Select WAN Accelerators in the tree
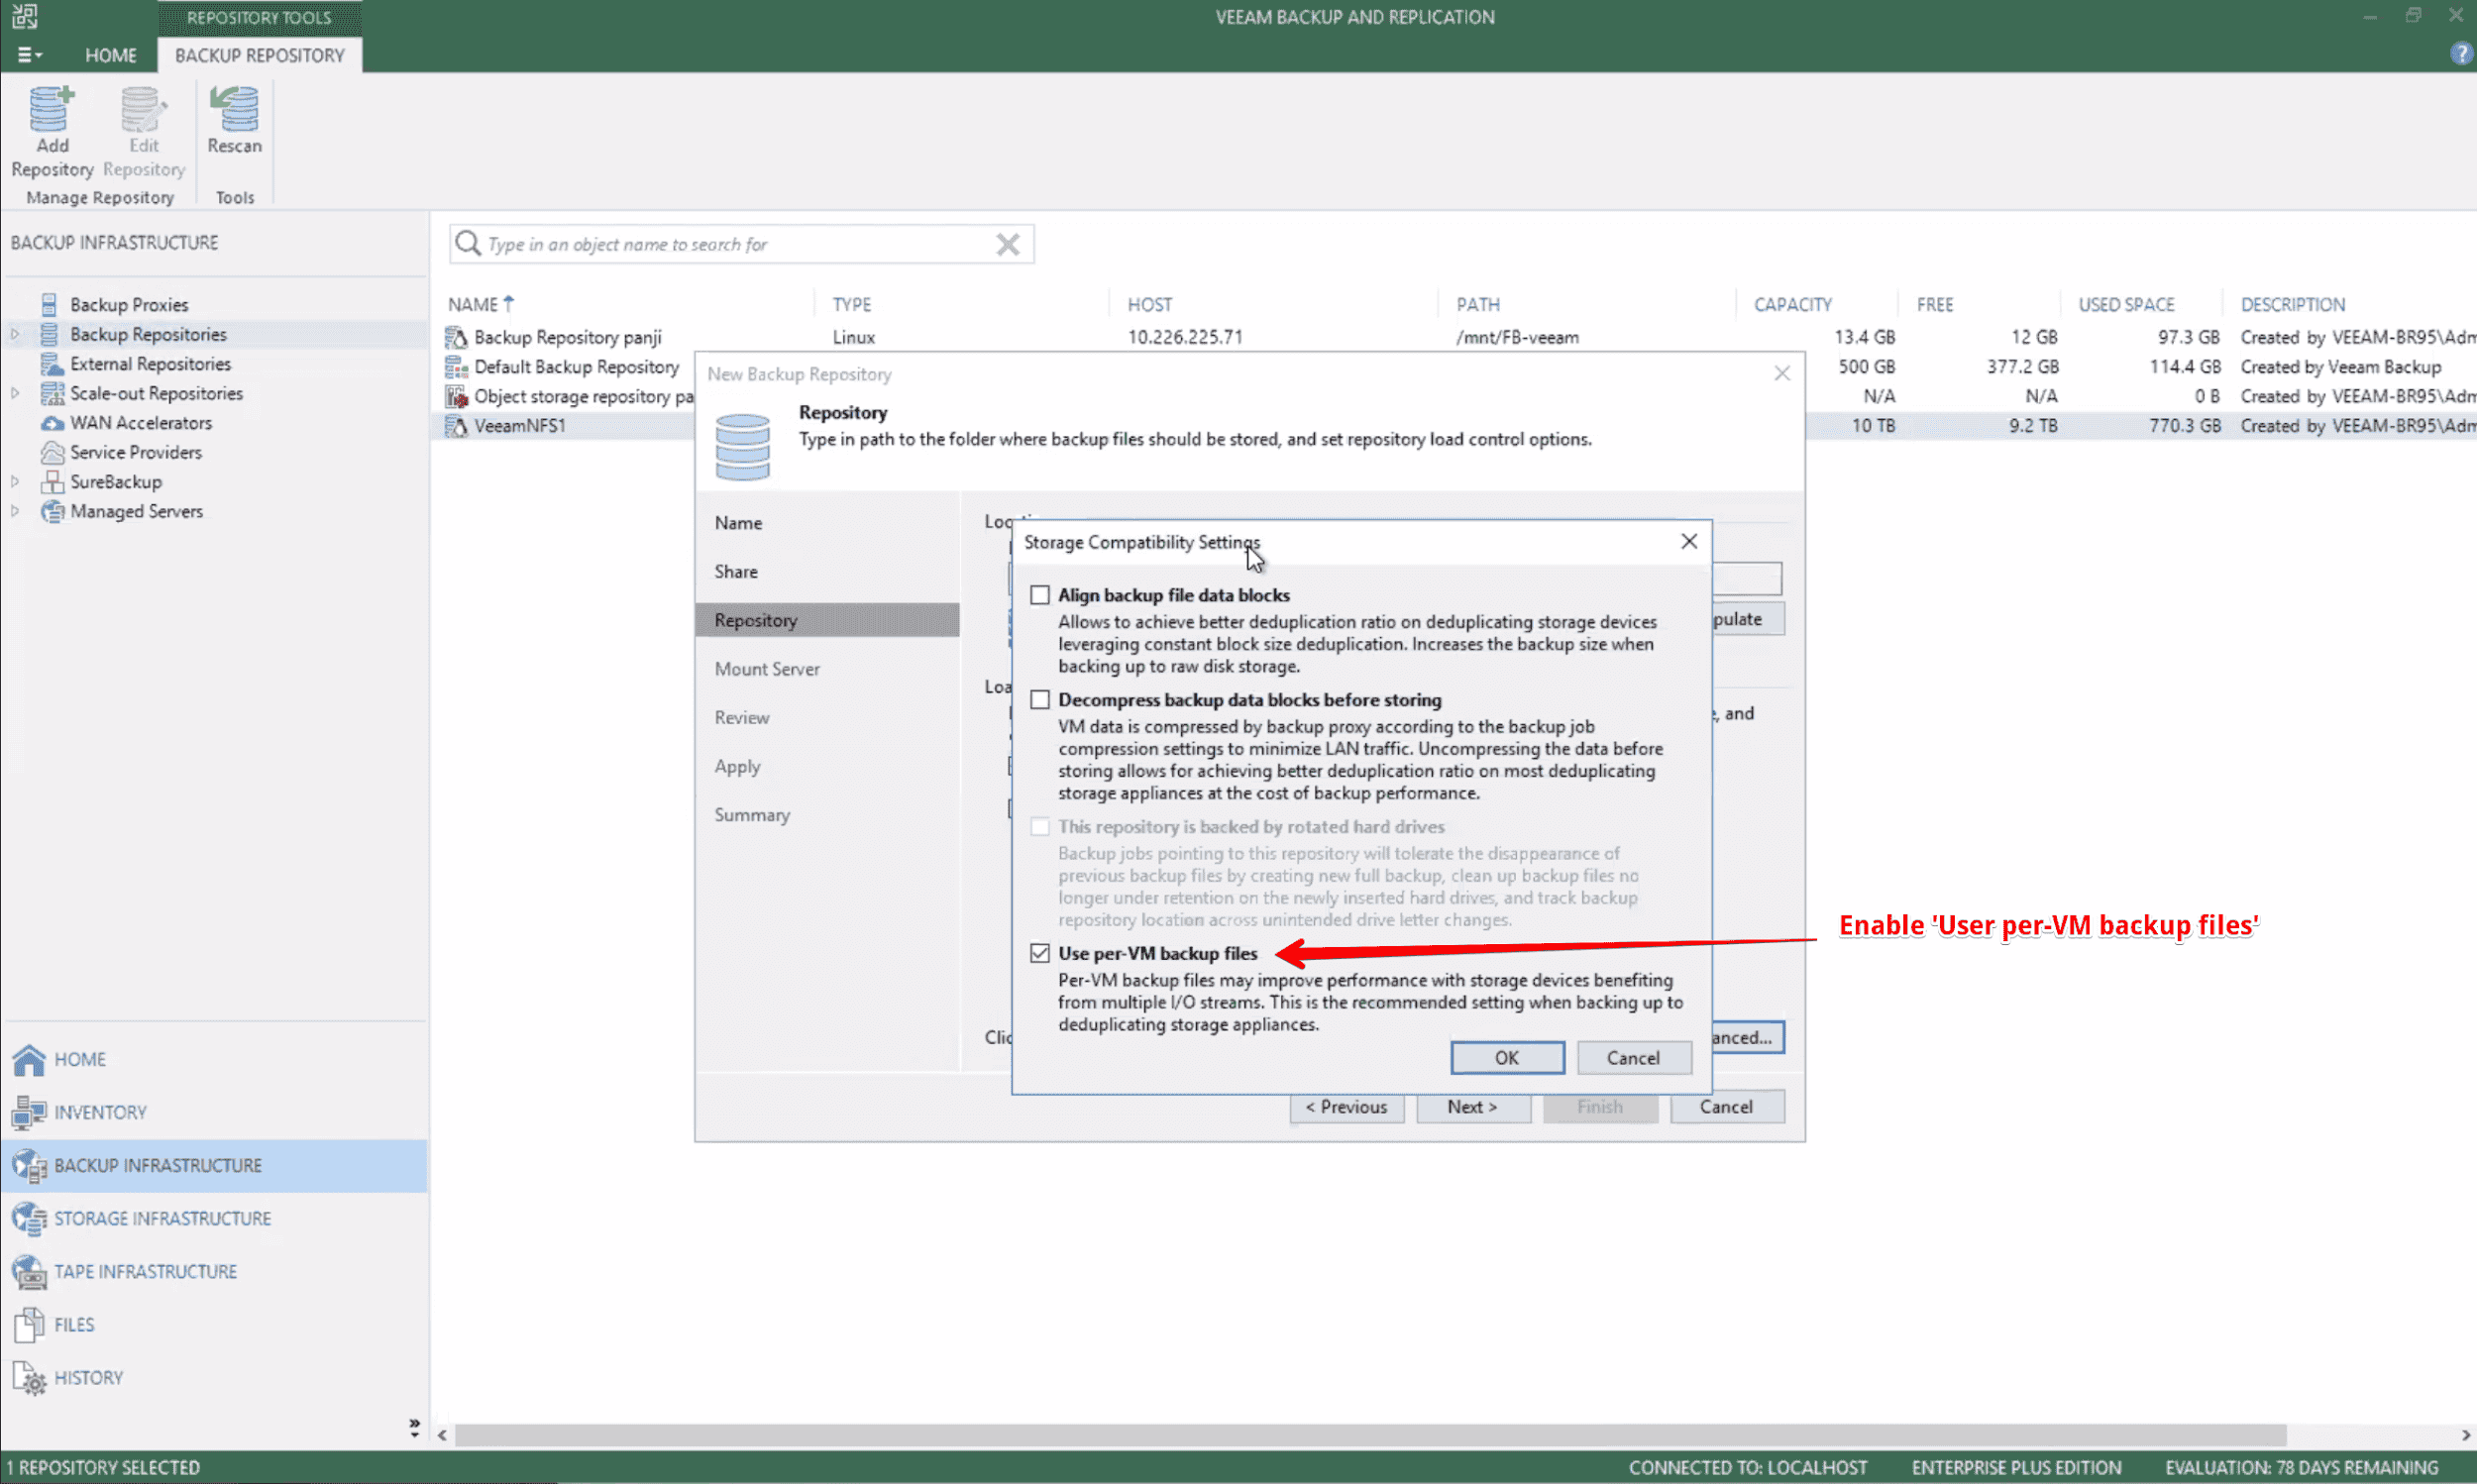Image resolution: width=2477 pixels, height=1484 pixels. pos(141,423)
